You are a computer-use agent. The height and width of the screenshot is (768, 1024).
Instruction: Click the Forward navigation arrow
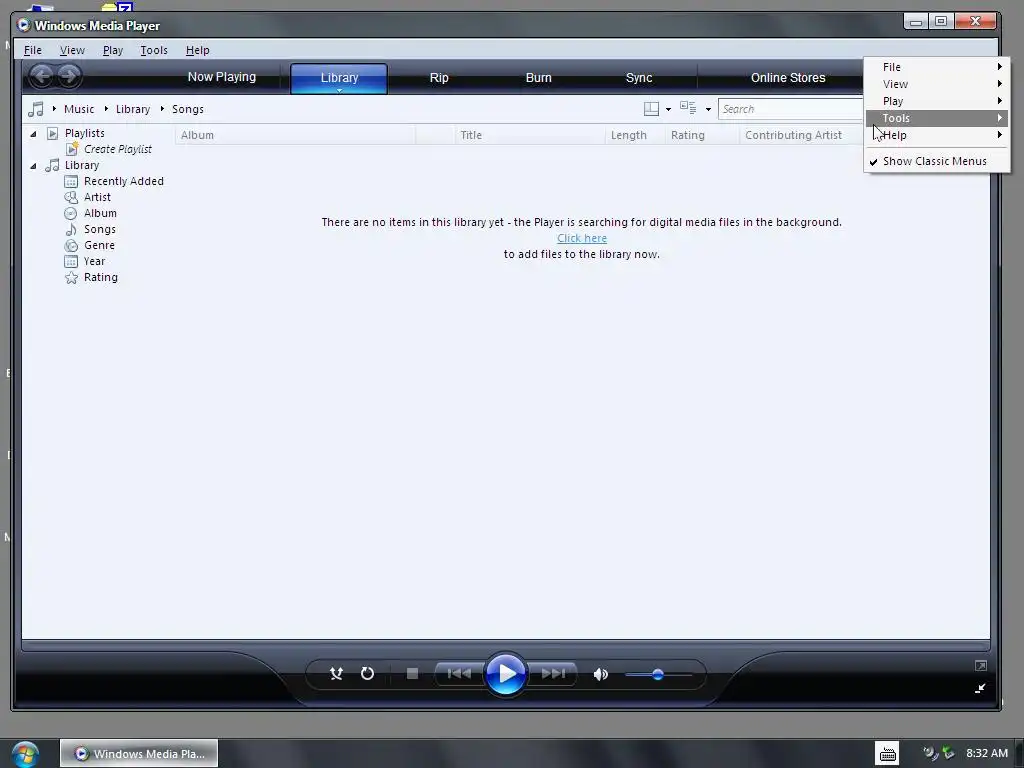[69, 76]
